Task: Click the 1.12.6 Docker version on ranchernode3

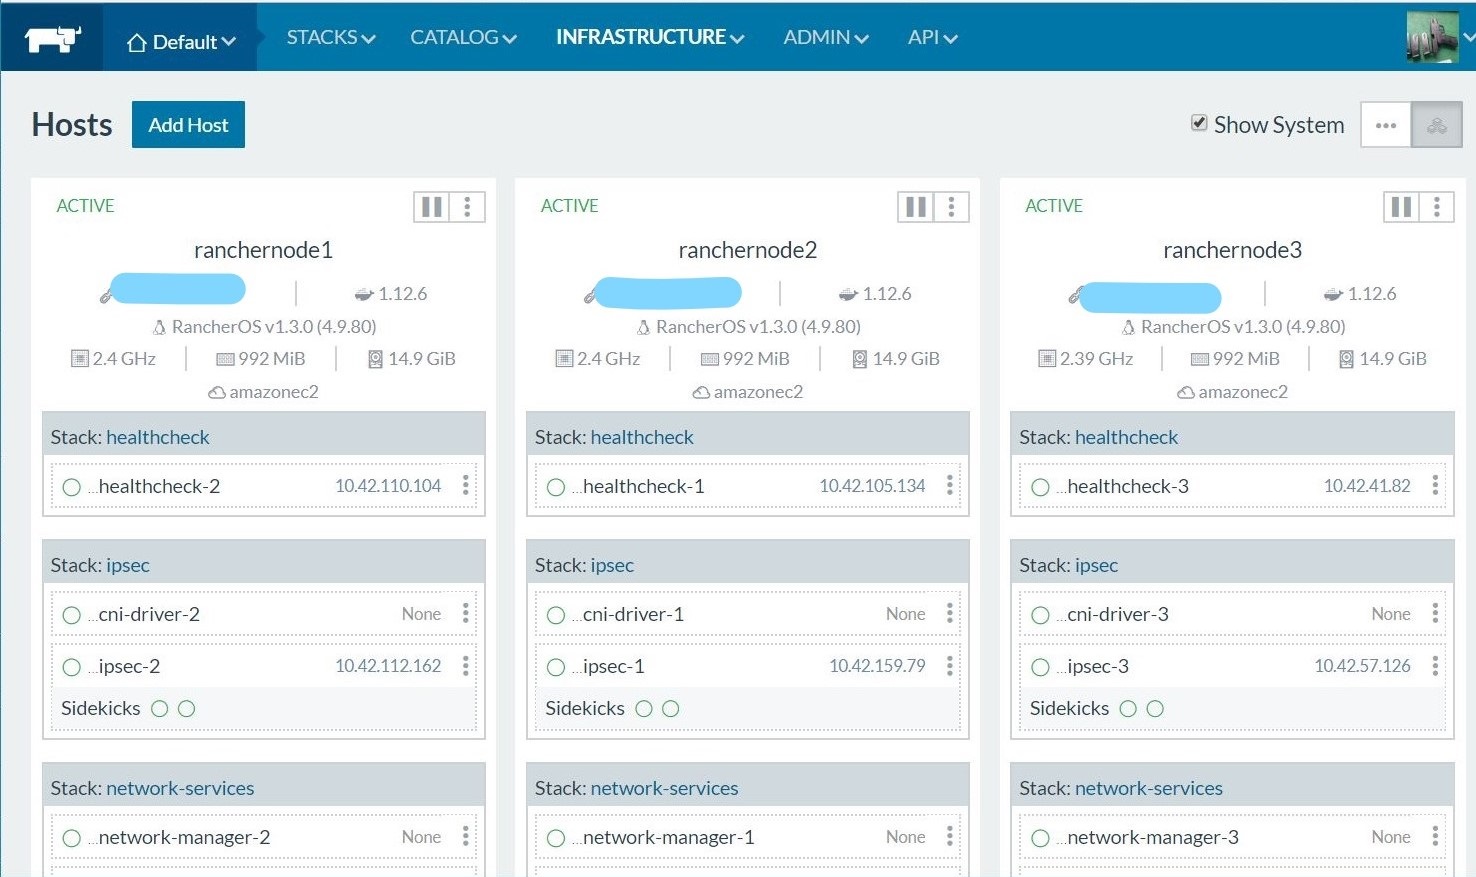Action: click(x=1372, y=294)
